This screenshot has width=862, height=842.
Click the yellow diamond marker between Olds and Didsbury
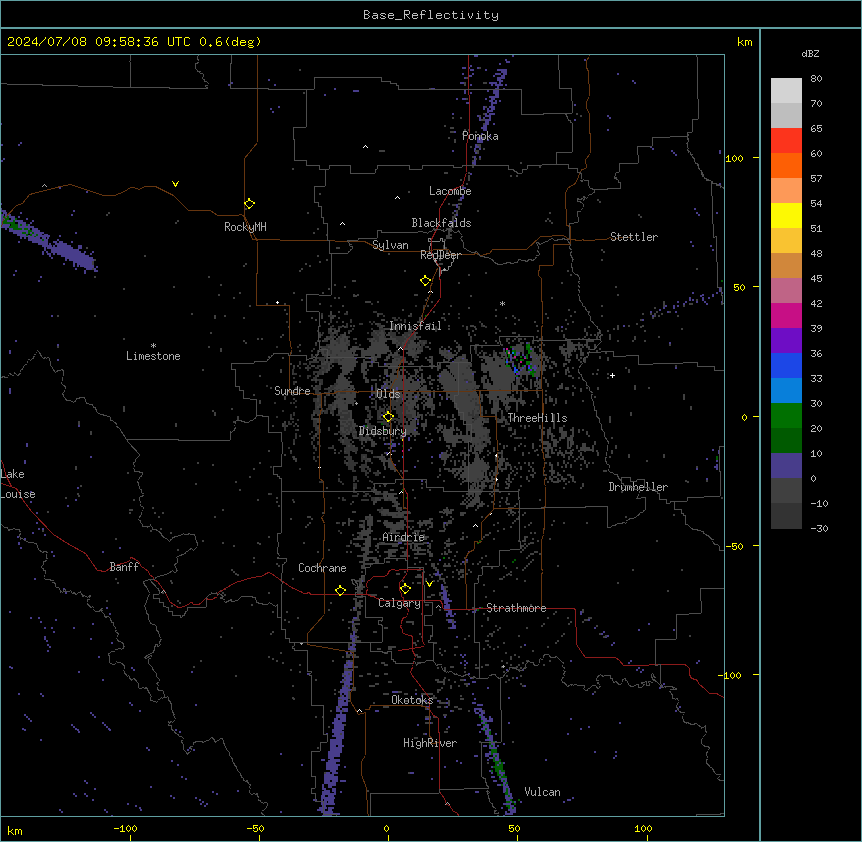388,417
